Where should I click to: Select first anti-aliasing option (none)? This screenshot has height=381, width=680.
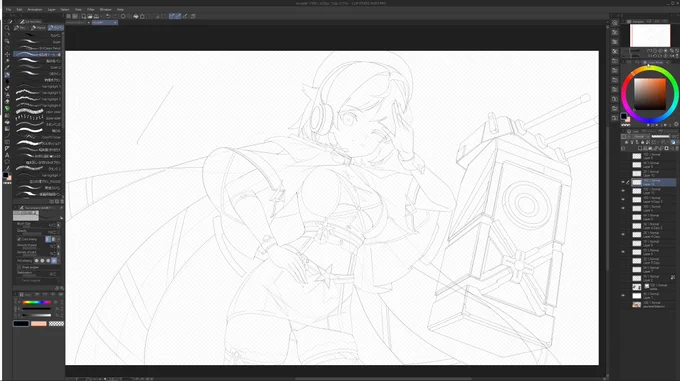tap(36, 260)
